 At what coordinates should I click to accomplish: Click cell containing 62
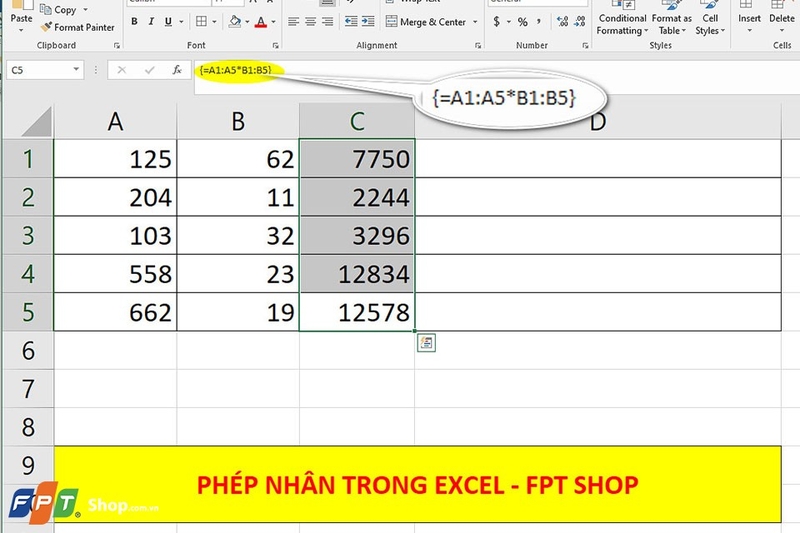click(x=238, y=159)
